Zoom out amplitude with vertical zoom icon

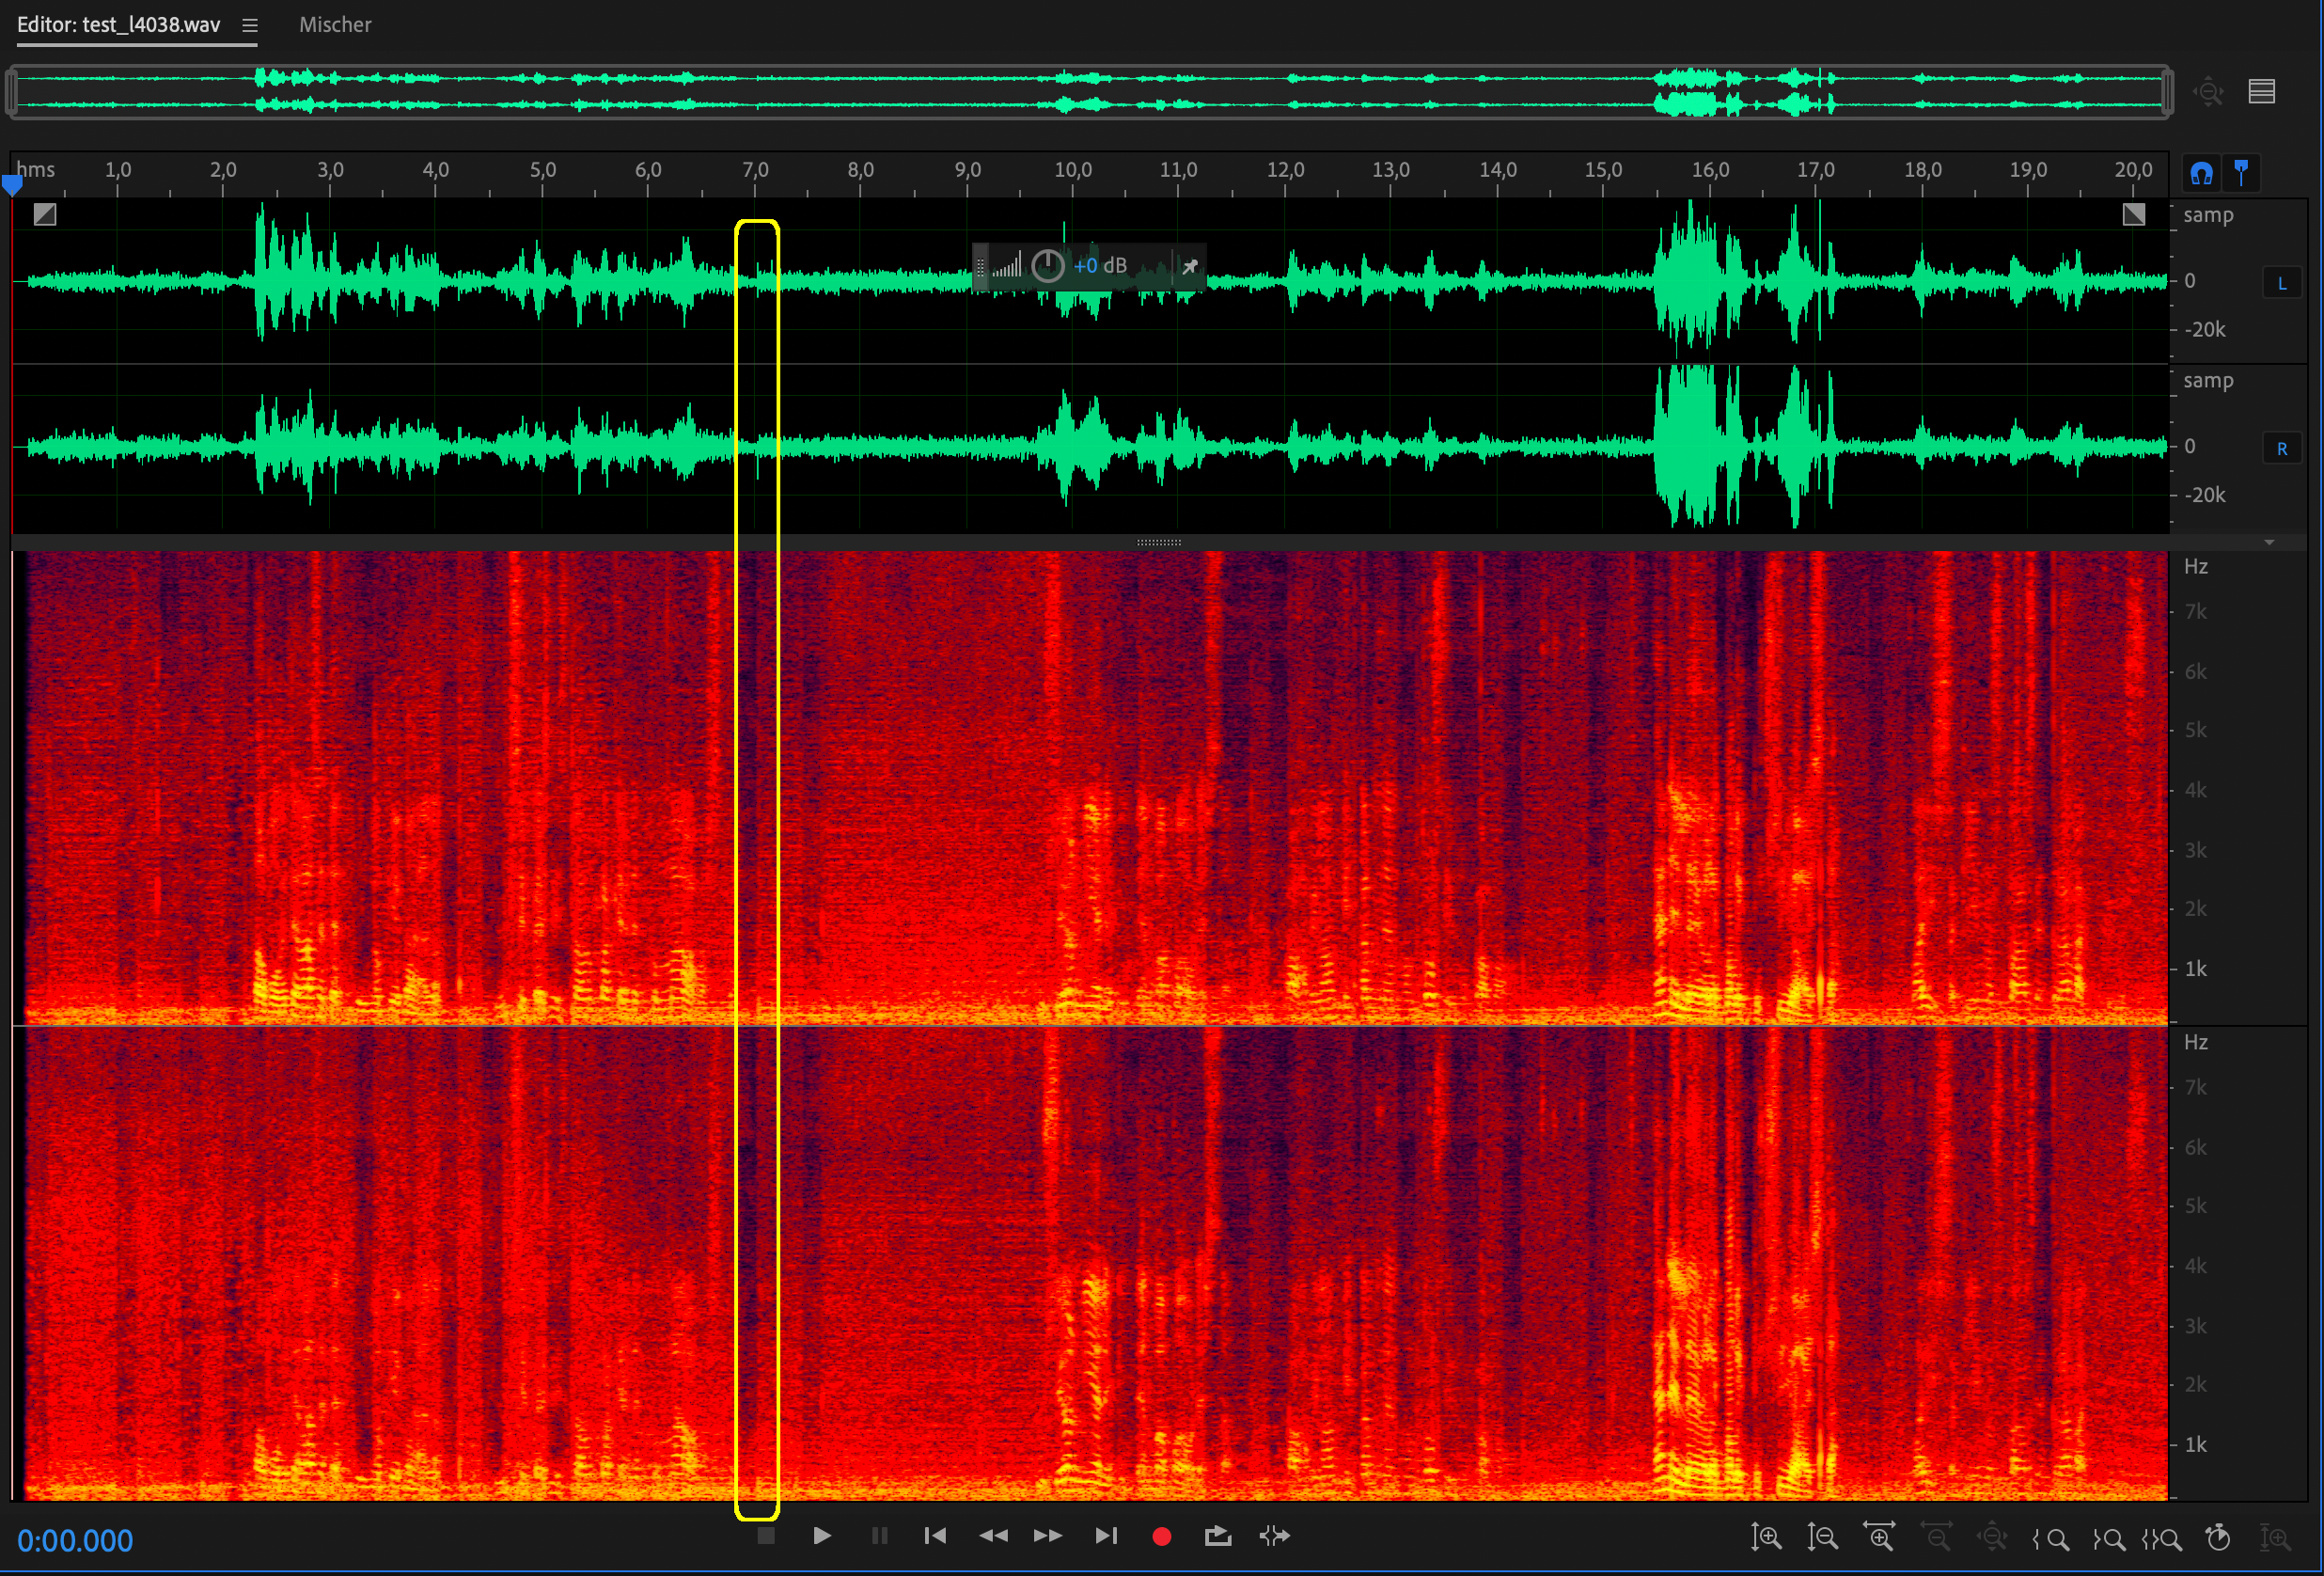click(1822, 1536)
